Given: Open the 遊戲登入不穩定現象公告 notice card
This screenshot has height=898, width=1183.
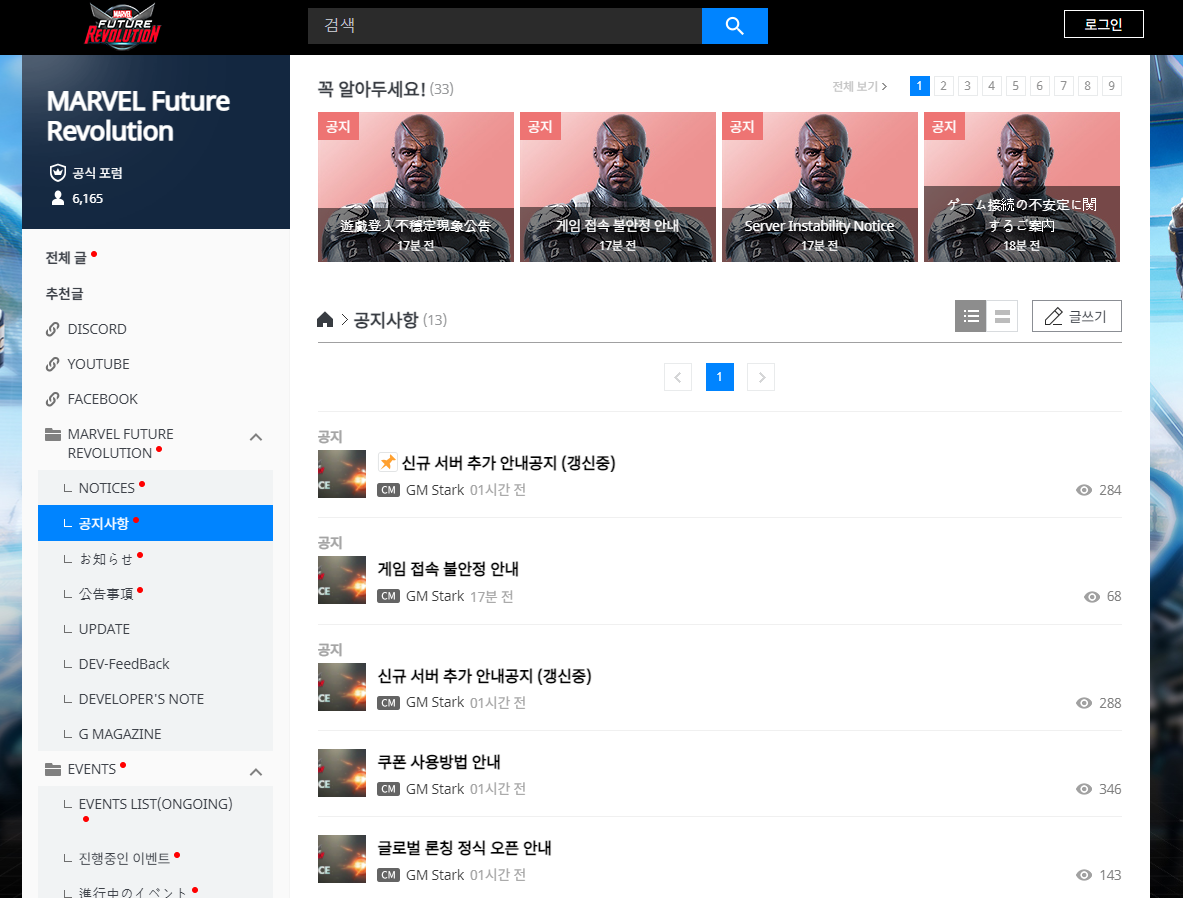Looking at the screenshot, I should pos(416,187).
